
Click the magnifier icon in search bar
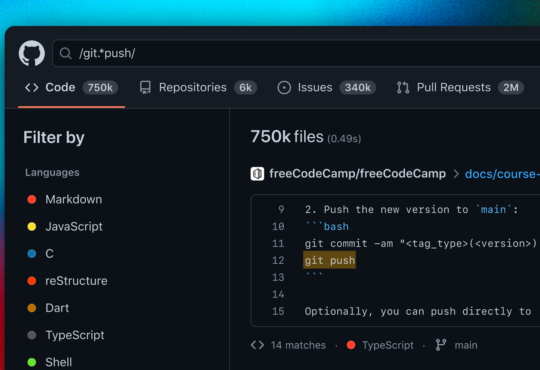(65, 53)
